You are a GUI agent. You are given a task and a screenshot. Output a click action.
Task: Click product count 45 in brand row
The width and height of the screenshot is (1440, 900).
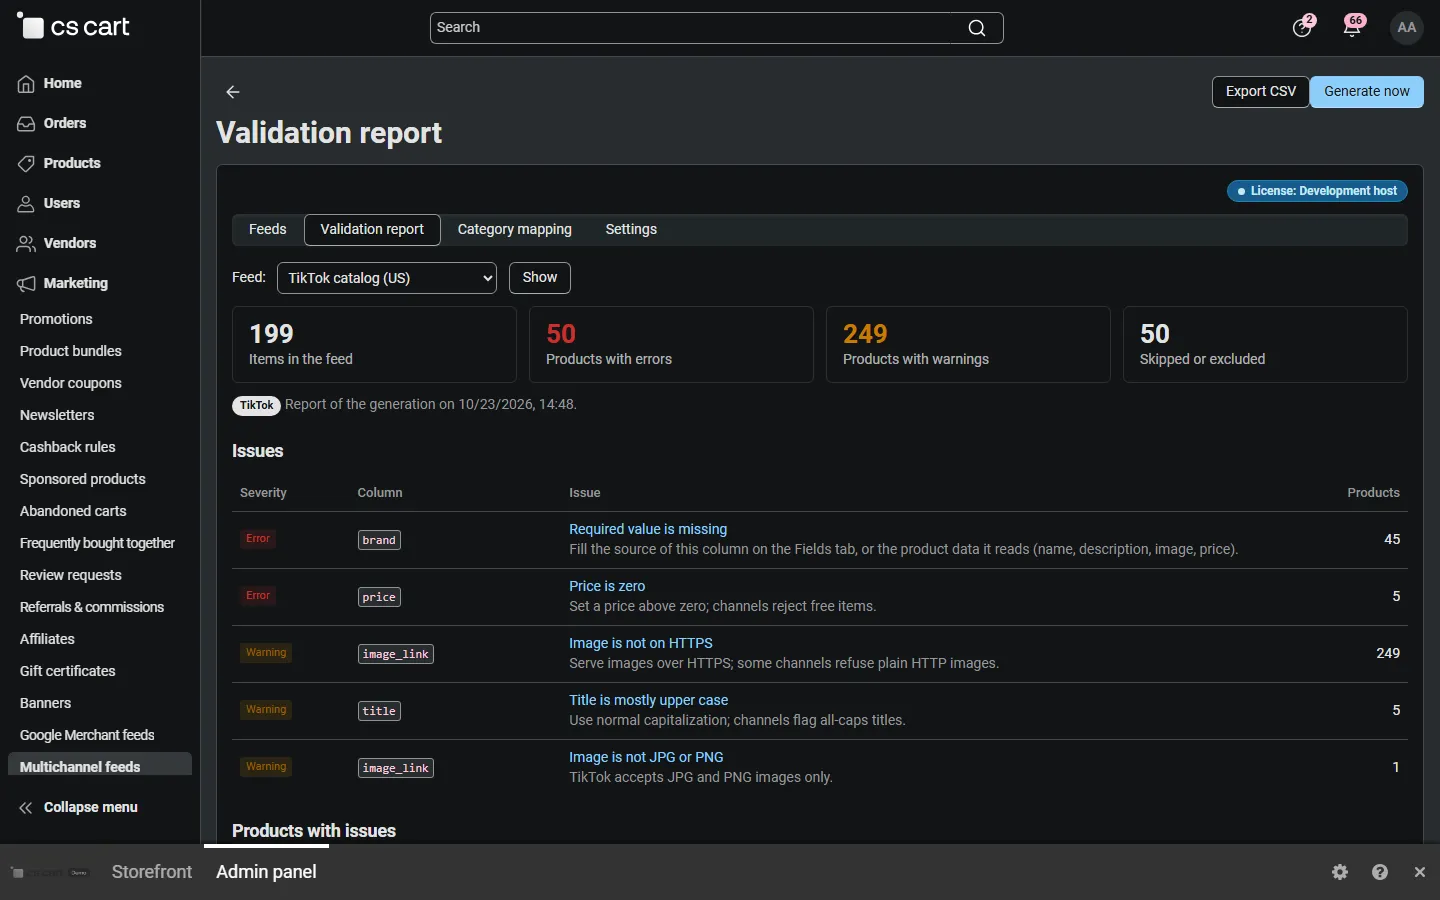point(1392,539)
